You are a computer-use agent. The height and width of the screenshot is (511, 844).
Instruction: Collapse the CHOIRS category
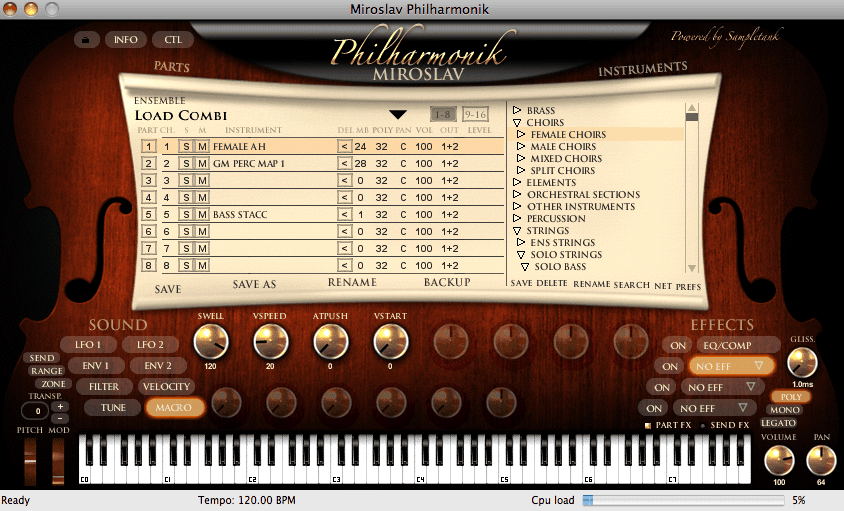point(517,123)
